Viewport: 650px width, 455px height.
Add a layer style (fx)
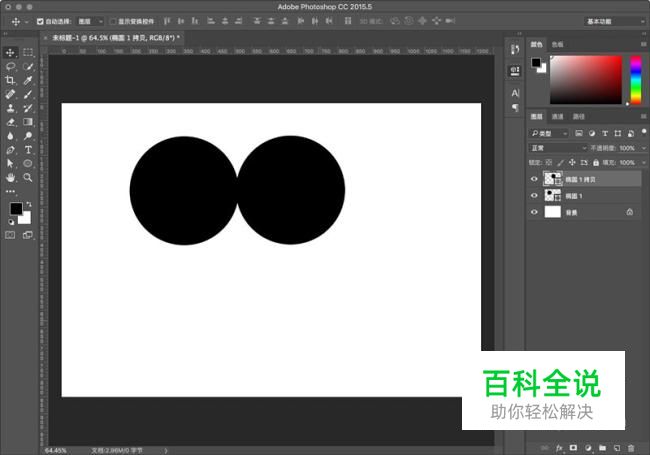click(559, 448)
